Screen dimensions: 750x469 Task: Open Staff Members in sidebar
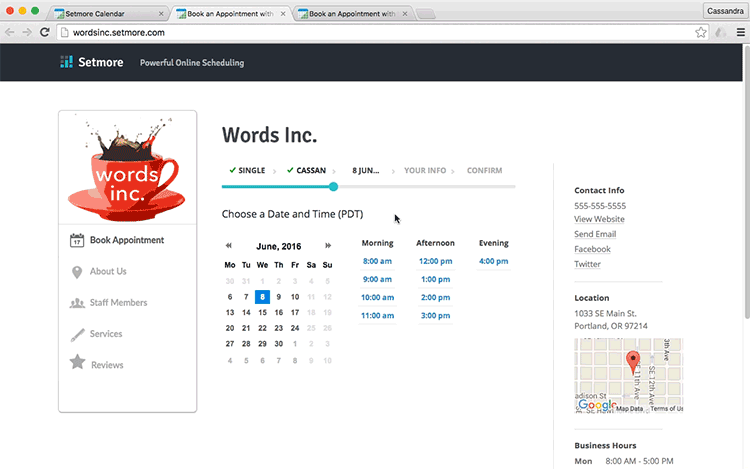click(x=118, y=303)
